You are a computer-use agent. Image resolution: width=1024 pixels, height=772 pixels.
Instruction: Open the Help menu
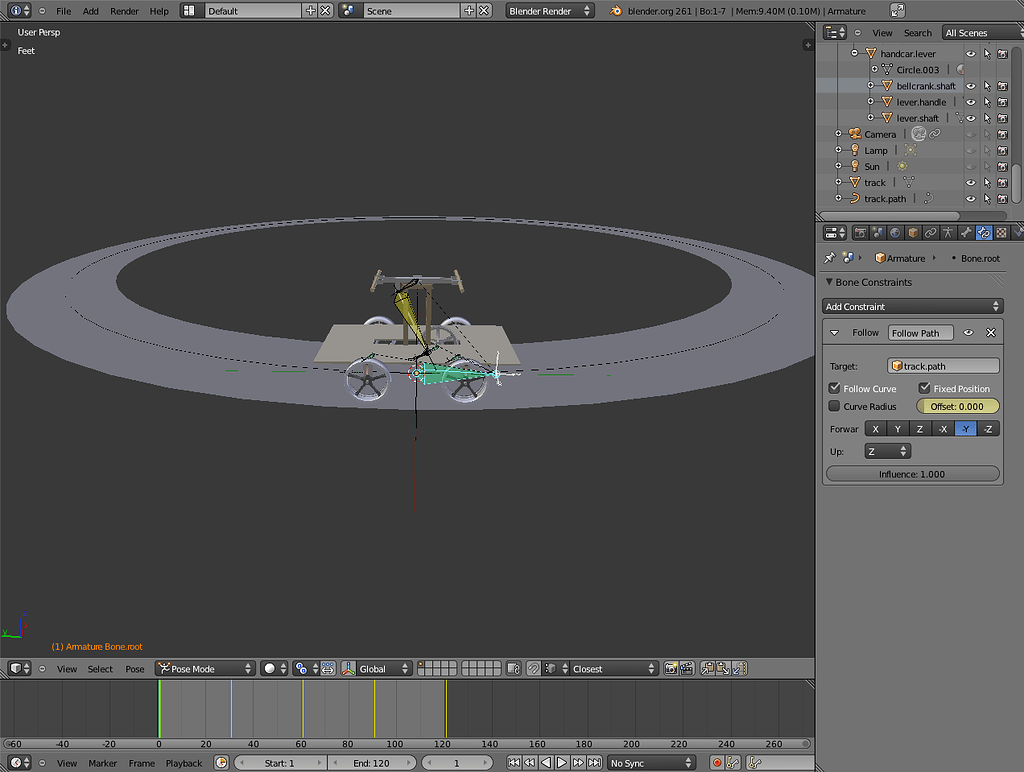tap(159, 11)
